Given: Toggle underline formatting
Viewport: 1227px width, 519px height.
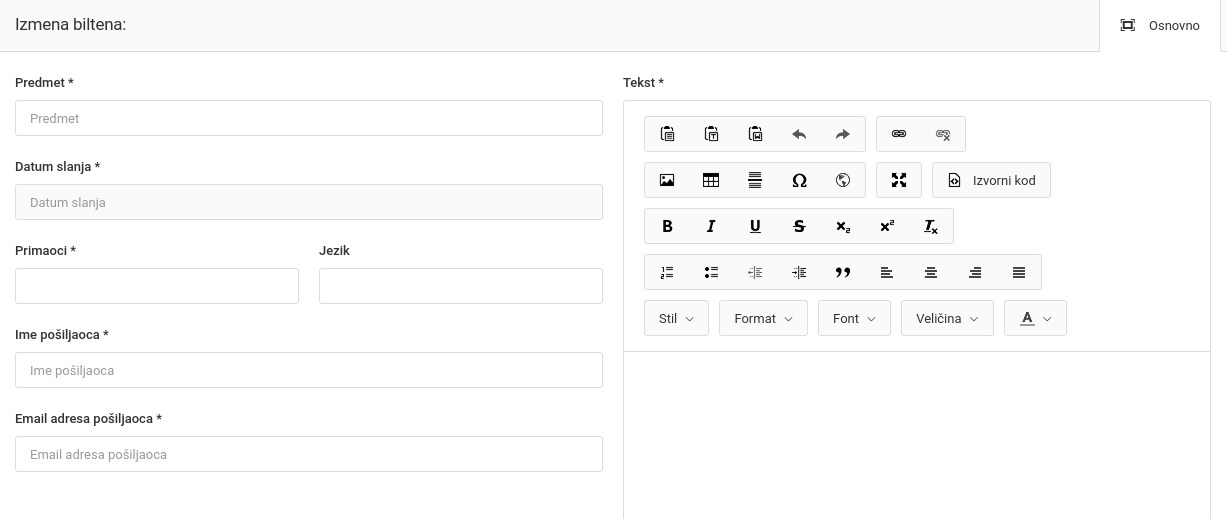Looking at the screenshot, I should 755,226.
